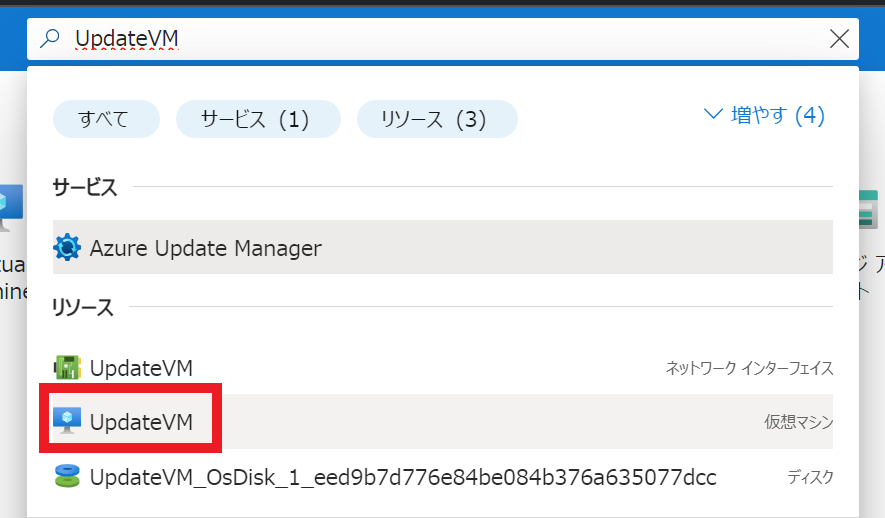Click the ディスク type label
This screenshot has width=885, height=518.
[810, 477]
